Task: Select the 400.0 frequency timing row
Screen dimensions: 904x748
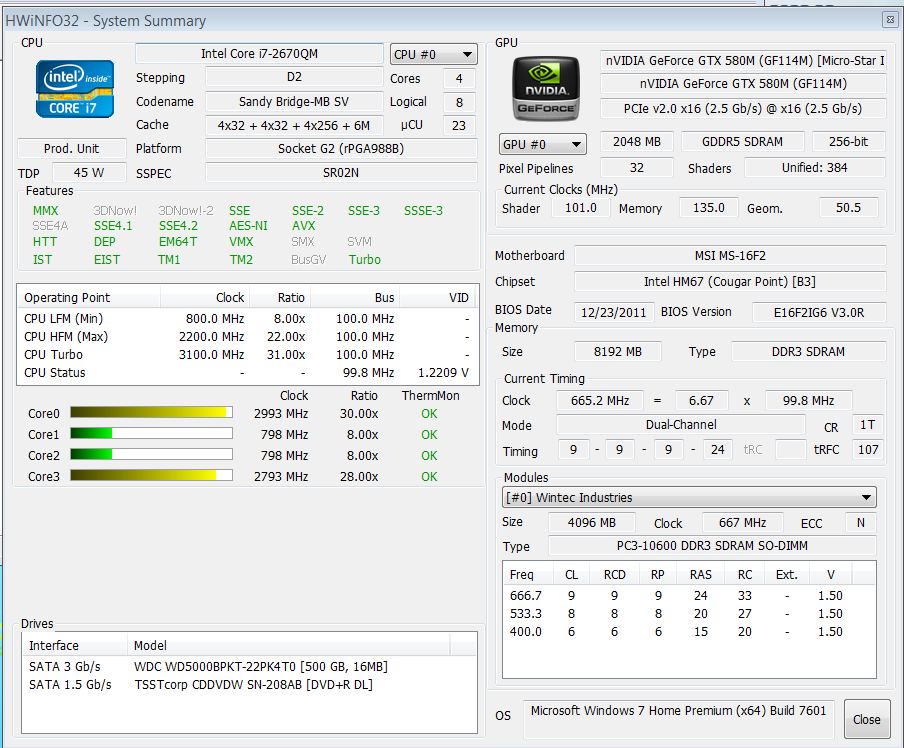Action: click(689, 632)
